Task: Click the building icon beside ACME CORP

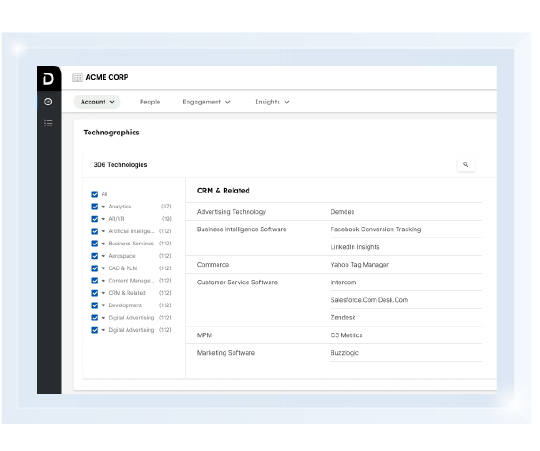Action: pos(77,77)
